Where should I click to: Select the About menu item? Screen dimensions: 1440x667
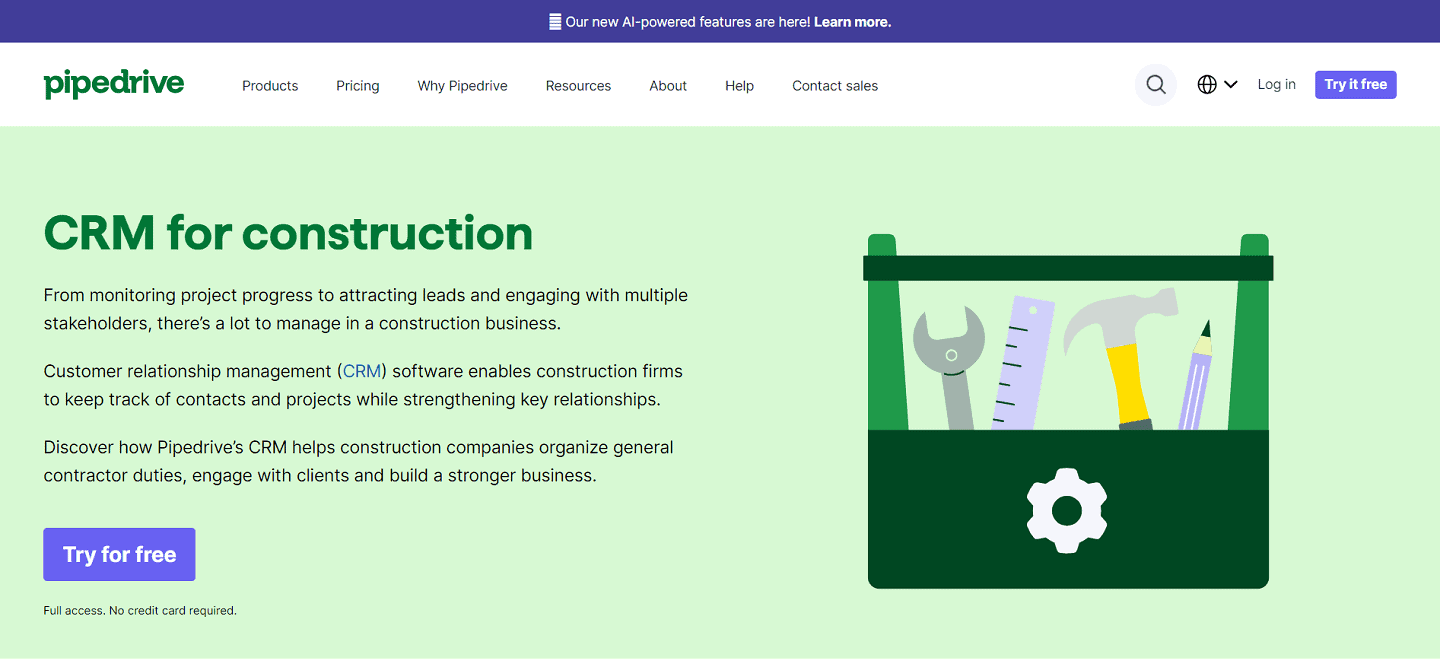pos(667,85)
